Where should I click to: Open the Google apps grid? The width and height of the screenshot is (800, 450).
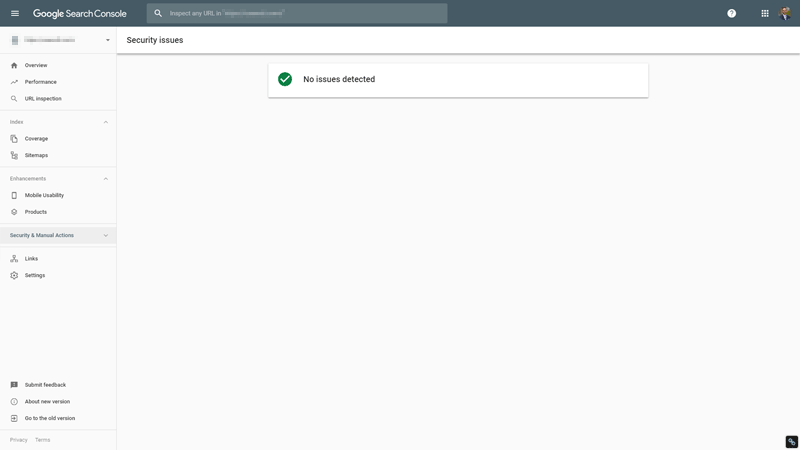click(x=765, y=13)
